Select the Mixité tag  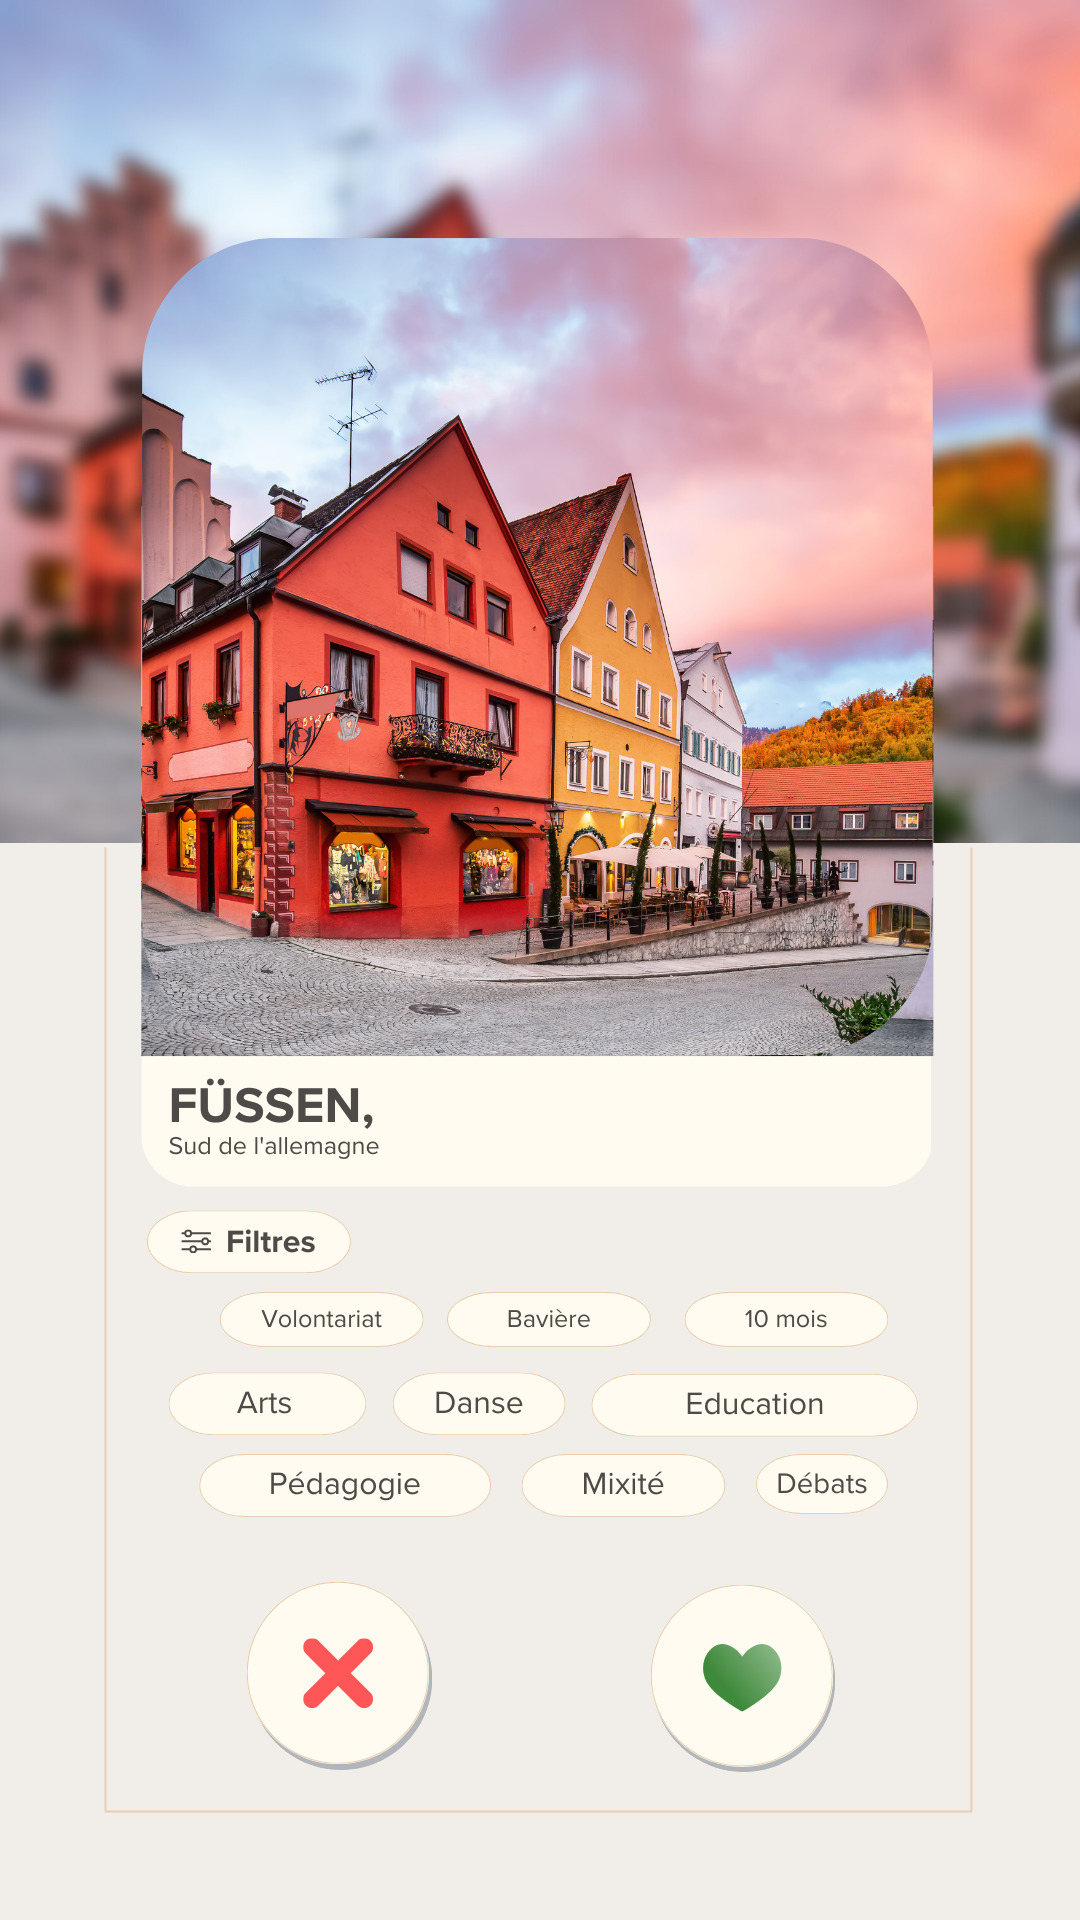[x=623, y=1484]
